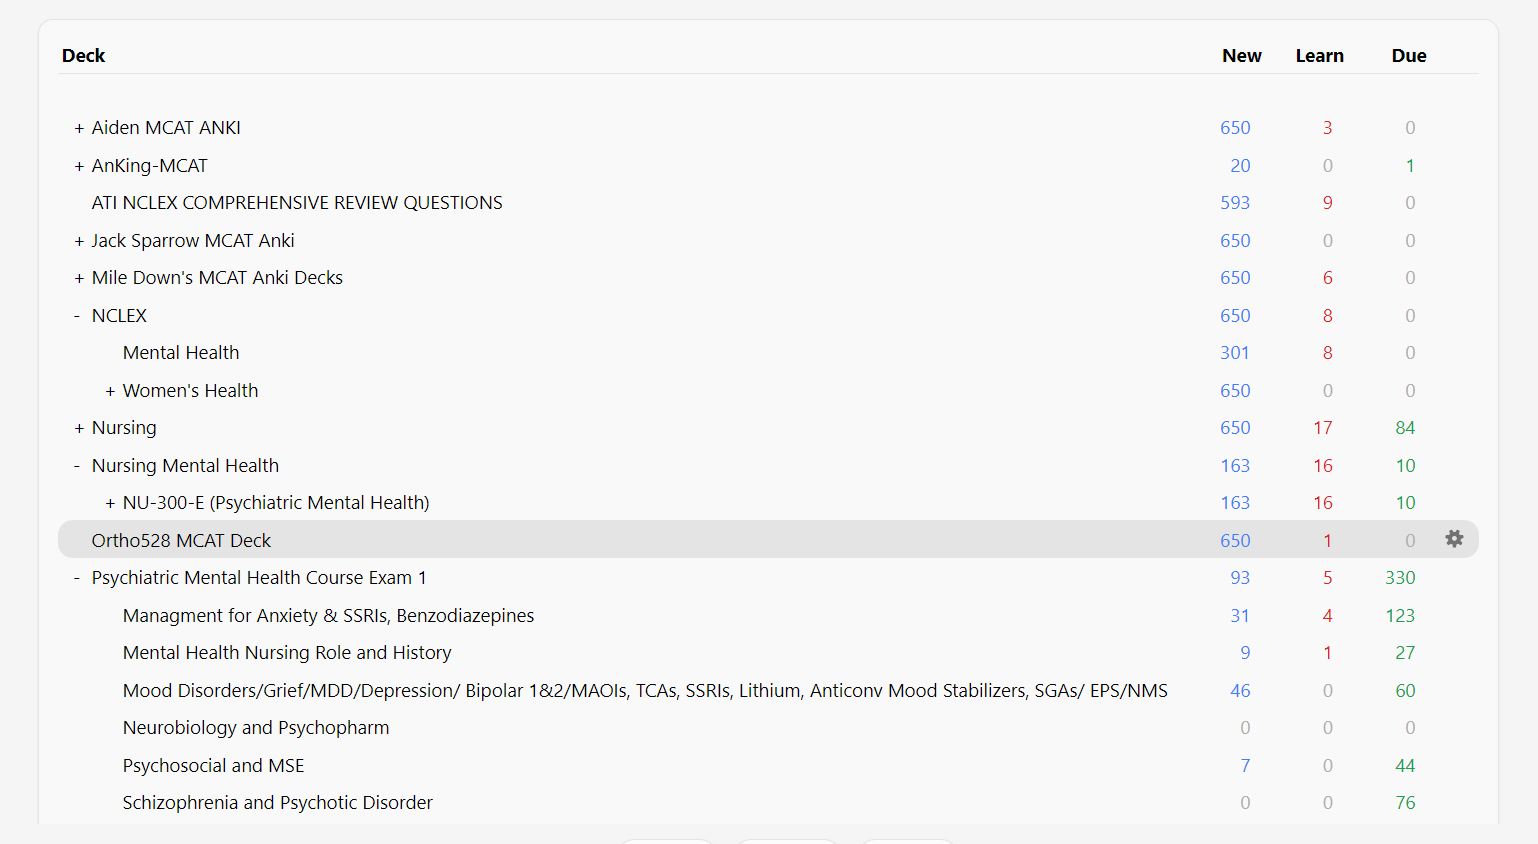Open Neurobiology and Psychopharm deck

[x=256, y=728]
